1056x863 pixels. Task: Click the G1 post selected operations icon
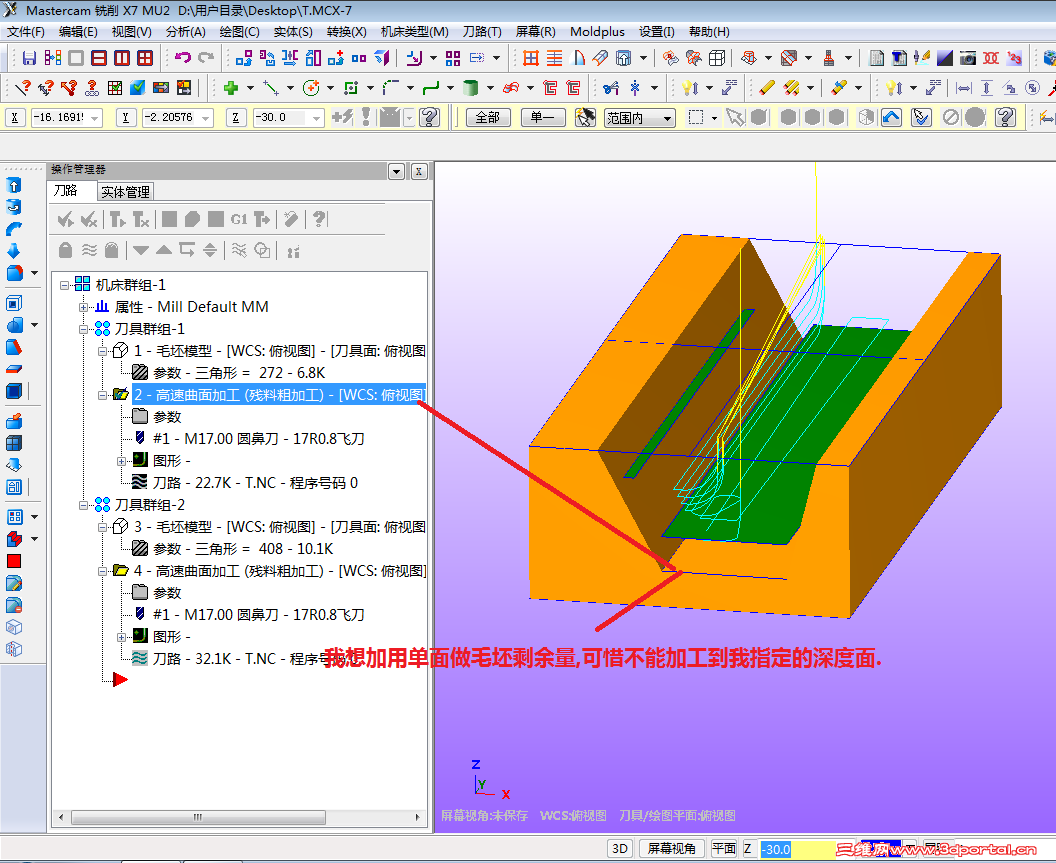pyautogui.click(x=238, y=219)
